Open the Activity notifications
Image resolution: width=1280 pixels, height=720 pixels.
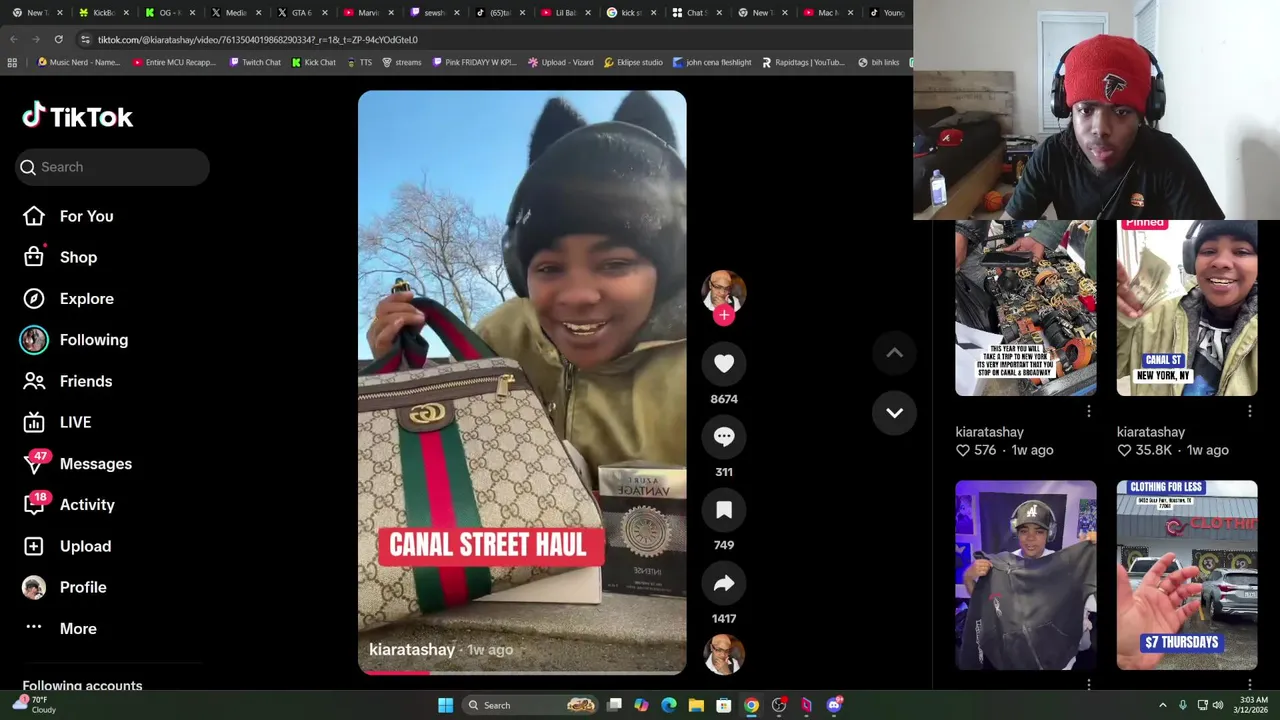(70, 504)
